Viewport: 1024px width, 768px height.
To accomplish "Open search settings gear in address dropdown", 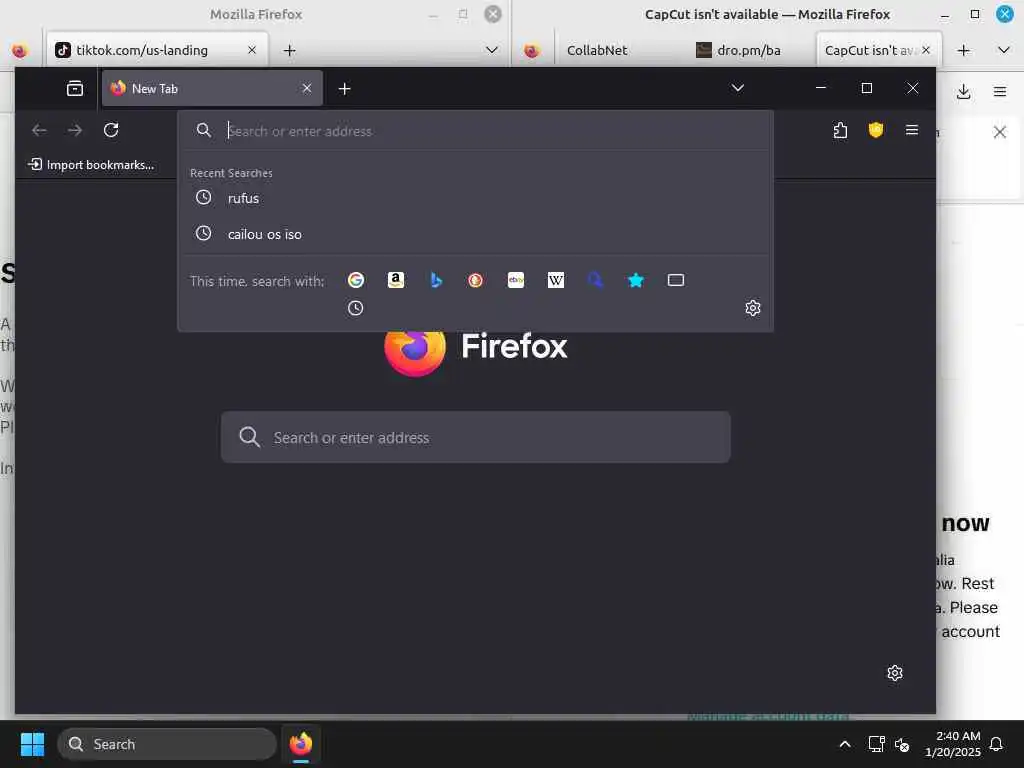I will click(x=752, y=308).
